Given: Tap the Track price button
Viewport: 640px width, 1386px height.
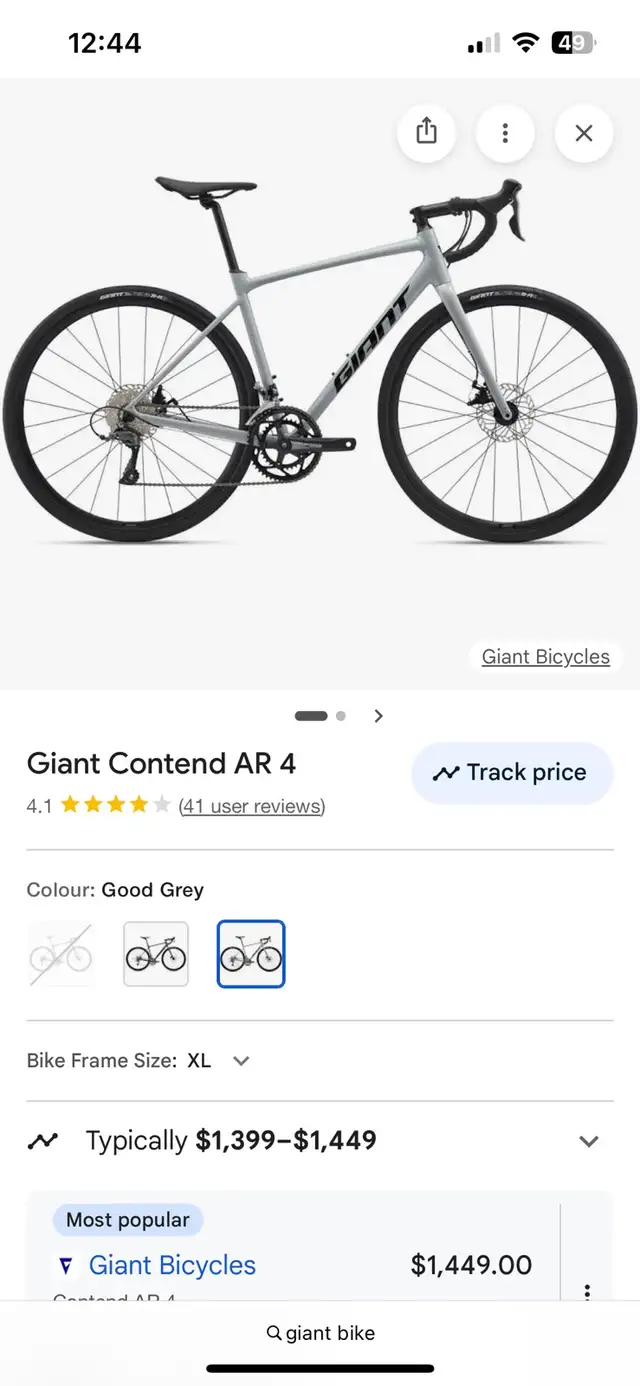Looking at the screenshot, I should tap(512, 773).
